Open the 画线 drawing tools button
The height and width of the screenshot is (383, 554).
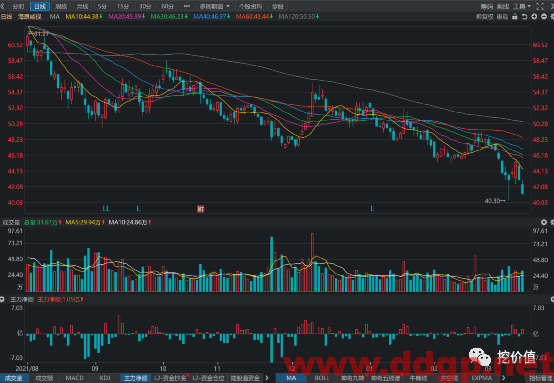503,6
